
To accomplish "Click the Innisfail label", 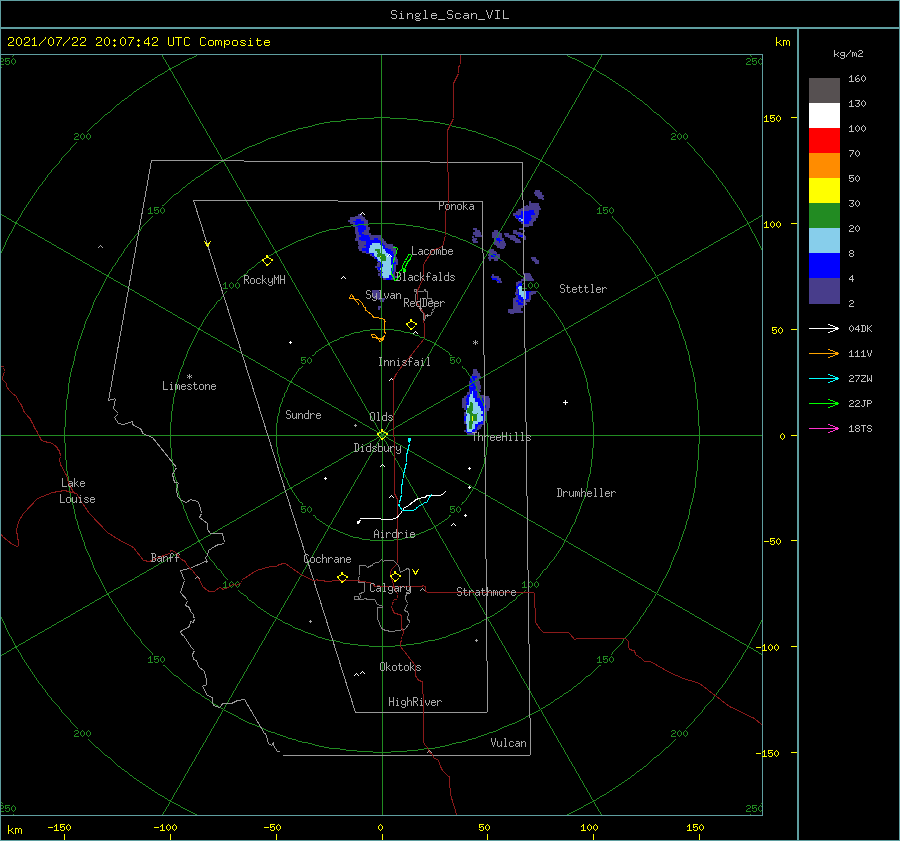I will (404, 362).
